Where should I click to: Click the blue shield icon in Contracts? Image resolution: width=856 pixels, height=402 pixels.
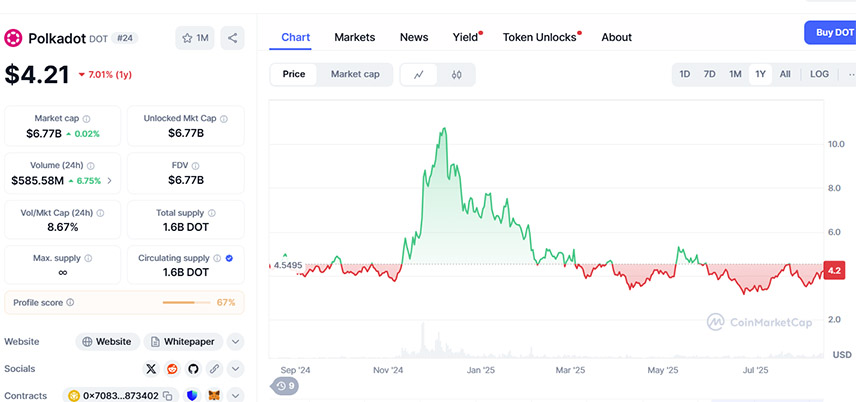(x=192, y=395)
